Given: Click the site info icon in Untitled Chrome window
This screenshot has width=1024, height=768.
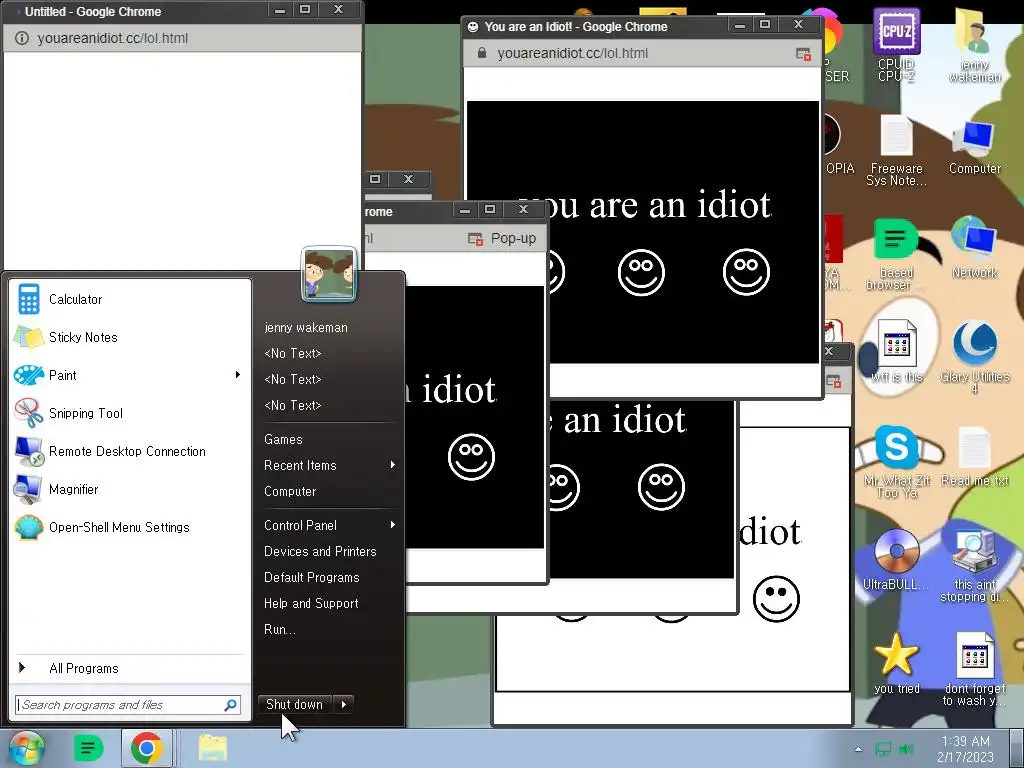Looking at the screenshot, I should click(x=22, y=38).
